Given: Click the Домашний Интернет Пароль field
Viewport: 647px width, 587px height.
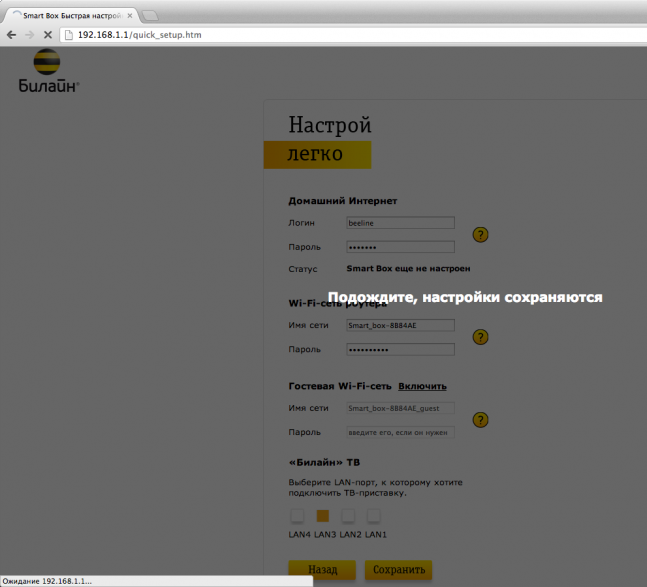Looking at the screenshot, I should click(400, 247).
